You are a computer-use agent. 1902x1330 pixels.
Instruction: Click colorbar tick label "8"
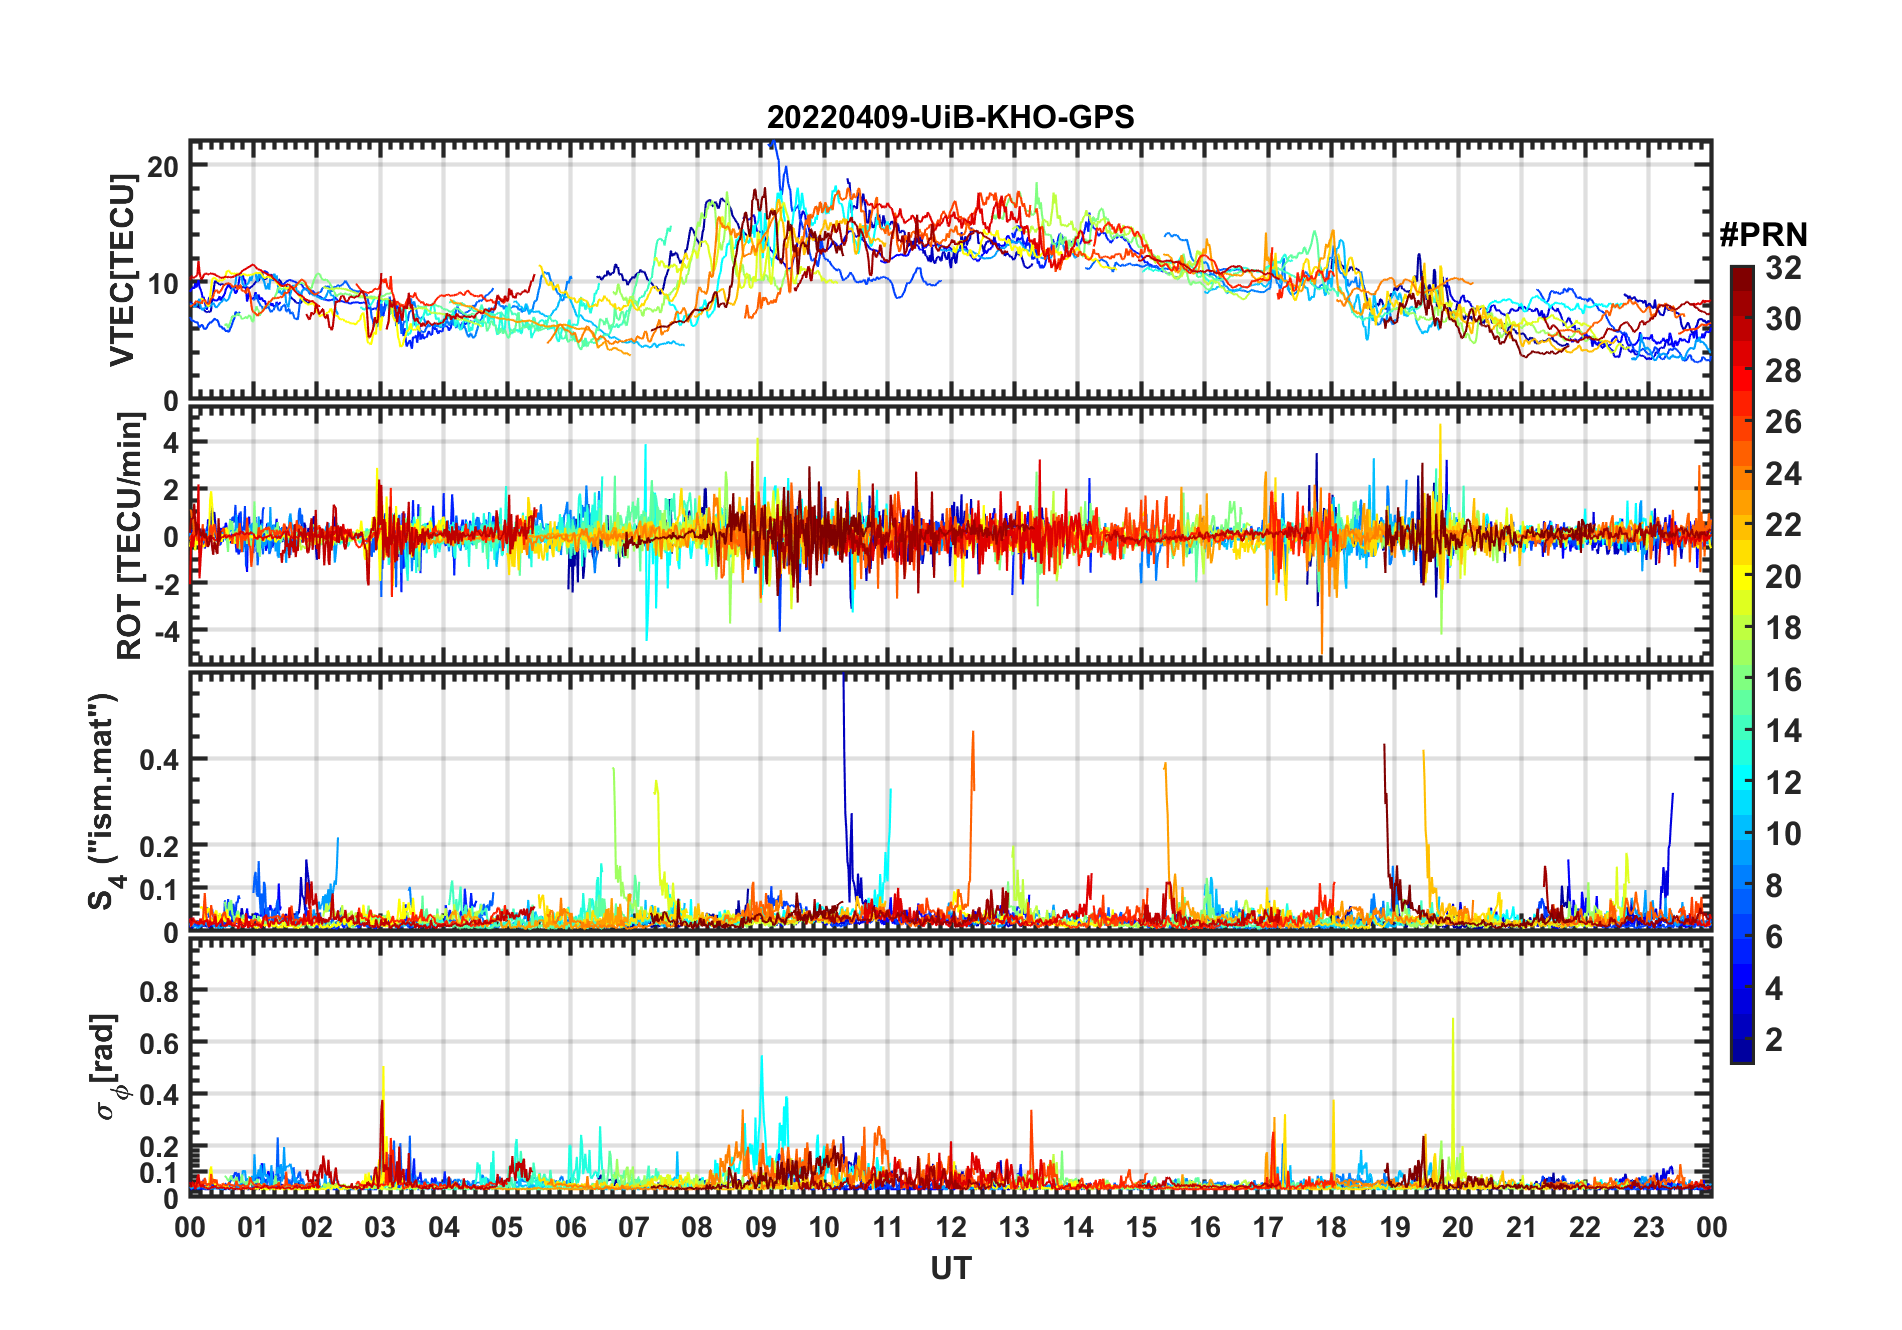(x=1774, y=886)
